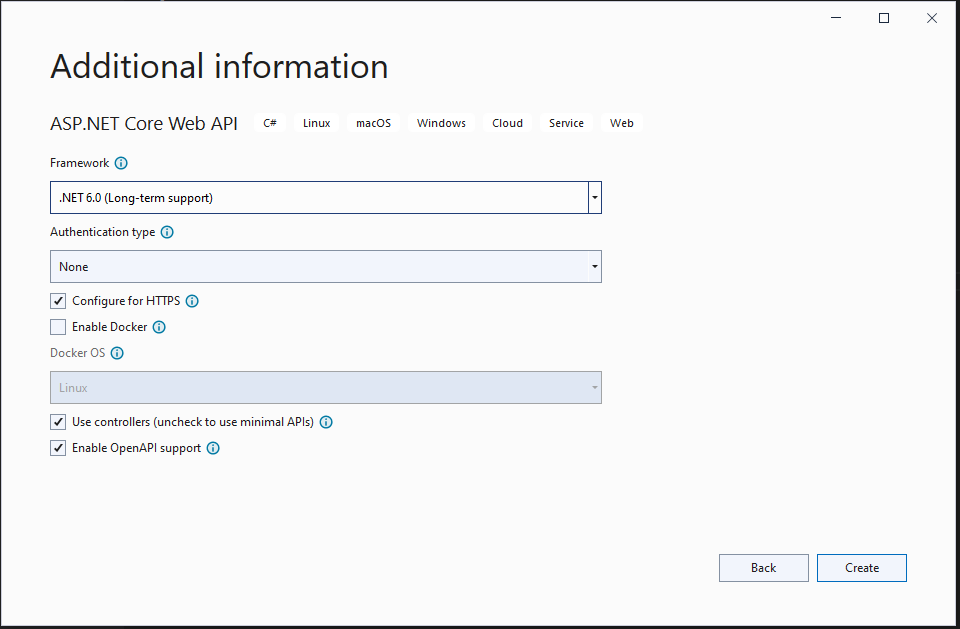The image size is (960, 629).
Task: Show info for Use controllers option
Action: tap(326, 422)
